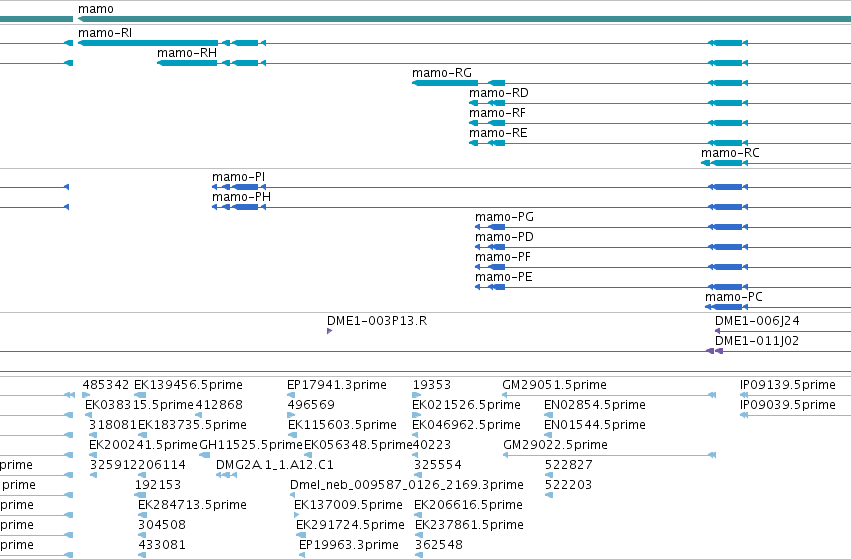Click the IP09139.5prime EST label
Screen dimensions: 851x560
(788, 385)
